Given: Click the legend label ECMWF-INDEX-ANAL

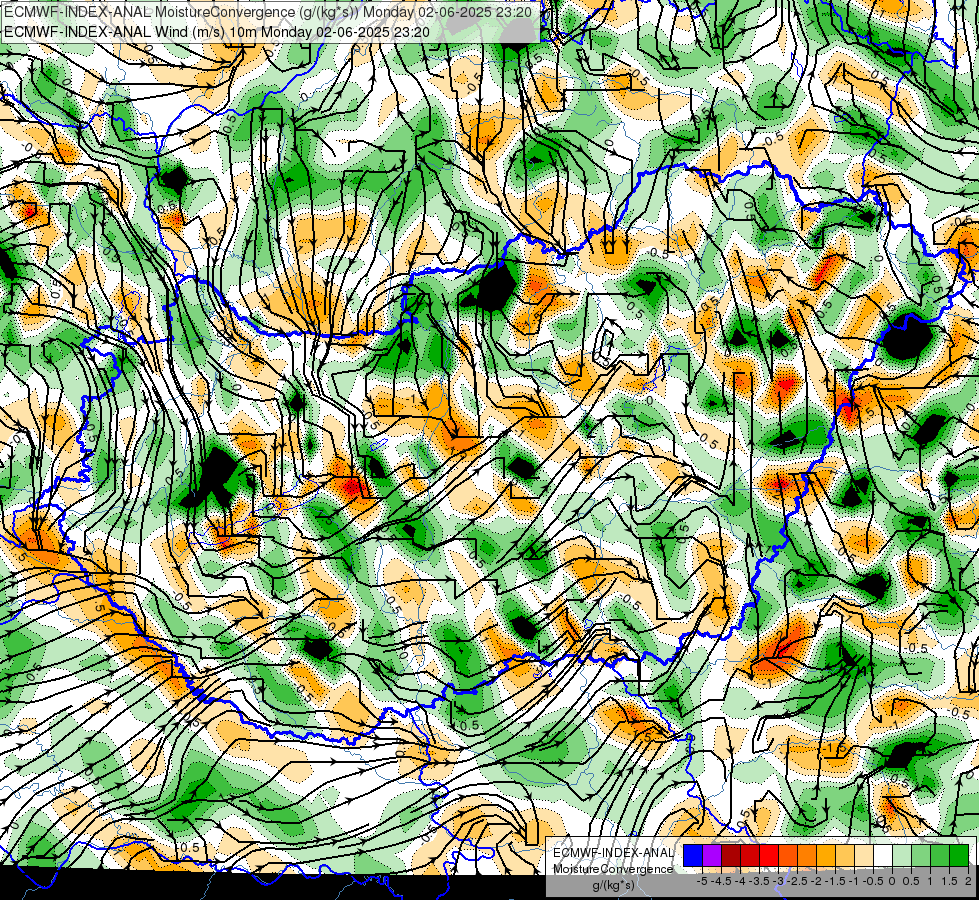Looking at the screenshot, I should click(613, 853).
